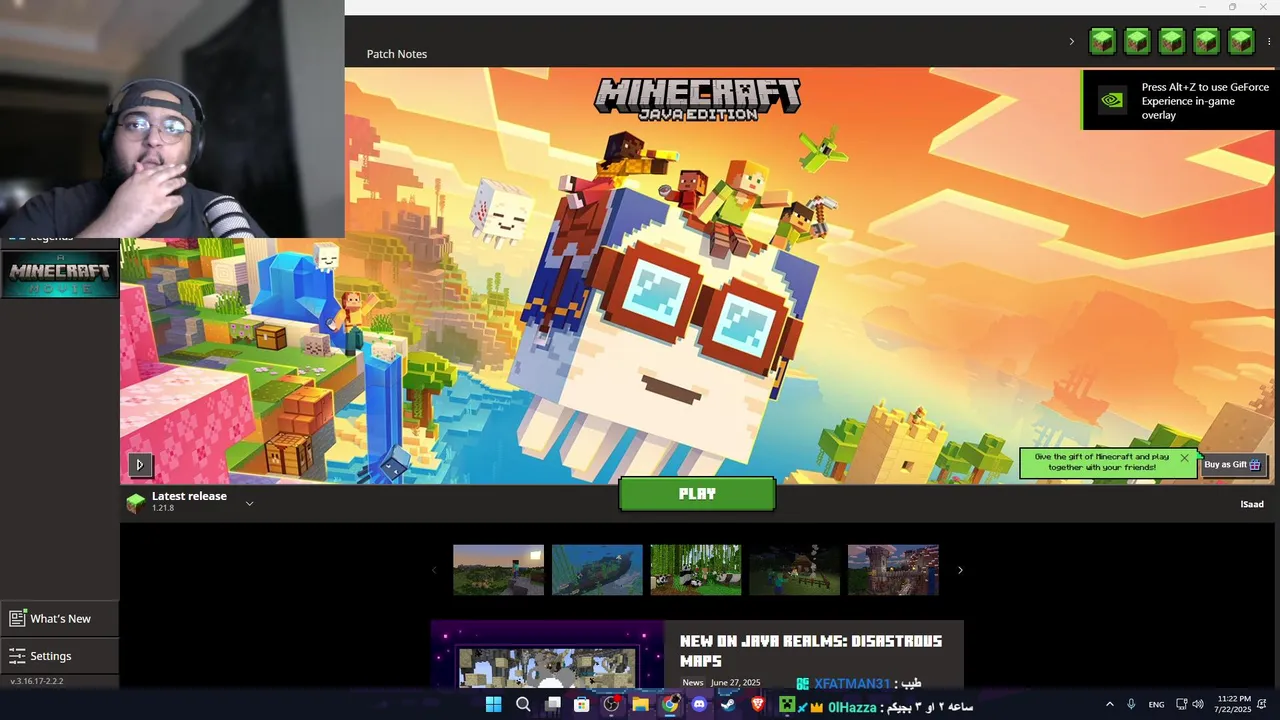Click the Buy as Gift button

click(1232, 464)
